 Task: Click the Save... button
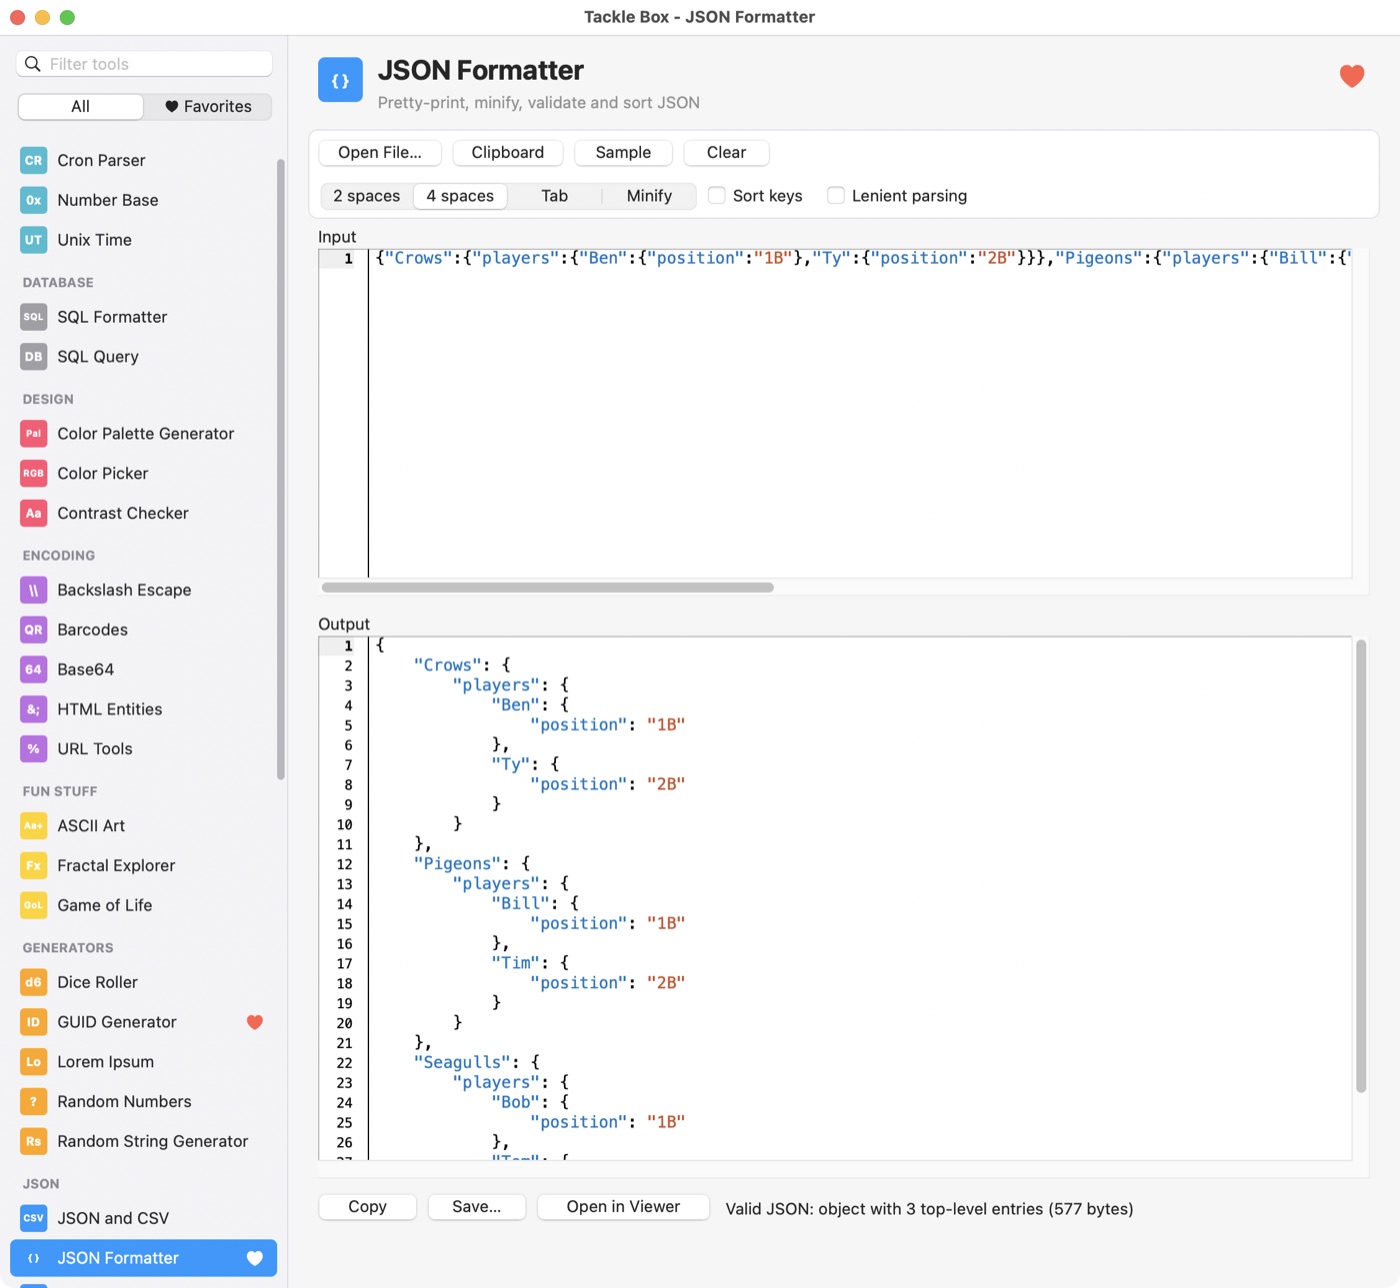point(477,1207)
